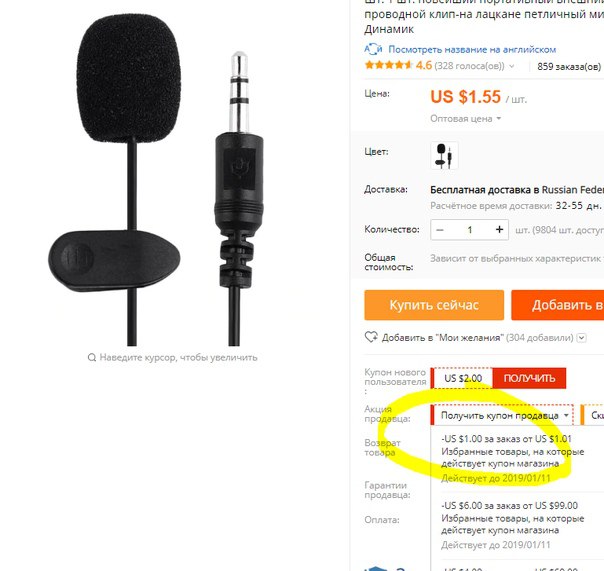Decrease quantity with the minus button

point(440,230)
